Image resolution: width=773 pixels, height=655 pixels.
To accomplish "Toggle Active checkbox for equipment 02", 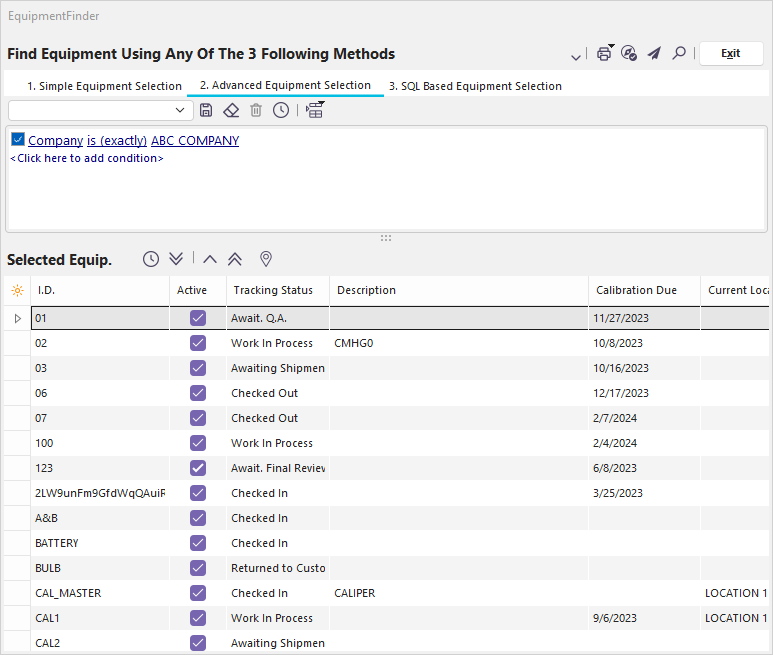I will coord(198,343).
